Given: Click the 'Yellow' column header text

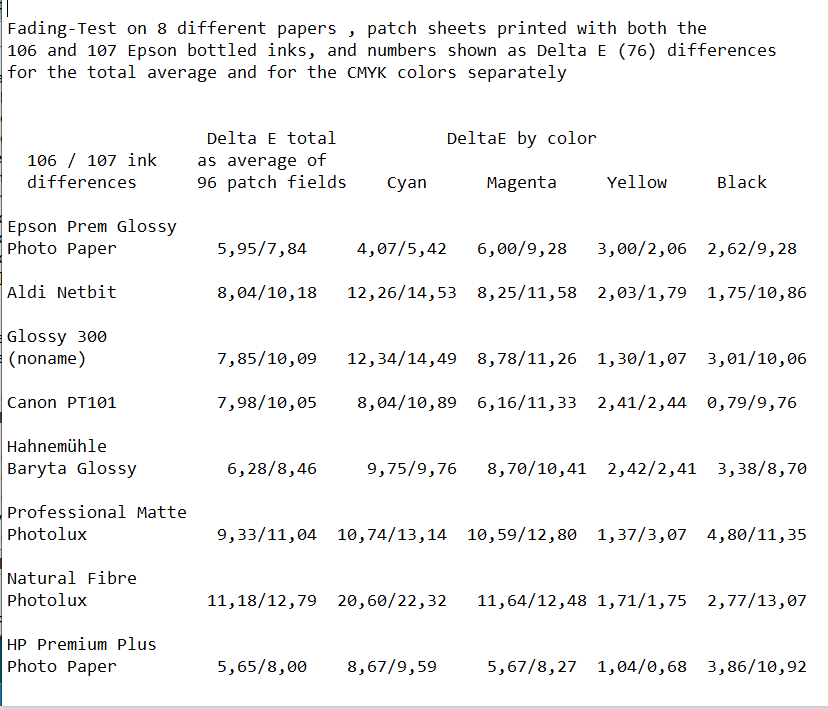Looking at the screenshot, I should click(x=636, y=182).
